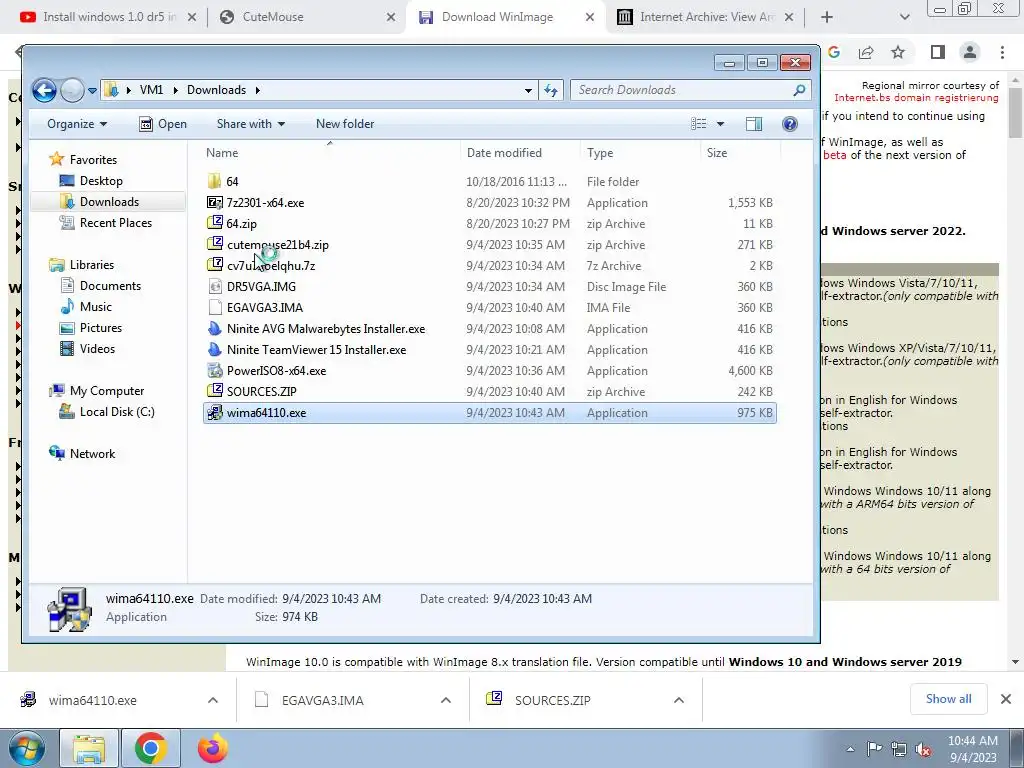Click New folder in toolbar
Screen dimensions: 1024x768
(345, 124)
